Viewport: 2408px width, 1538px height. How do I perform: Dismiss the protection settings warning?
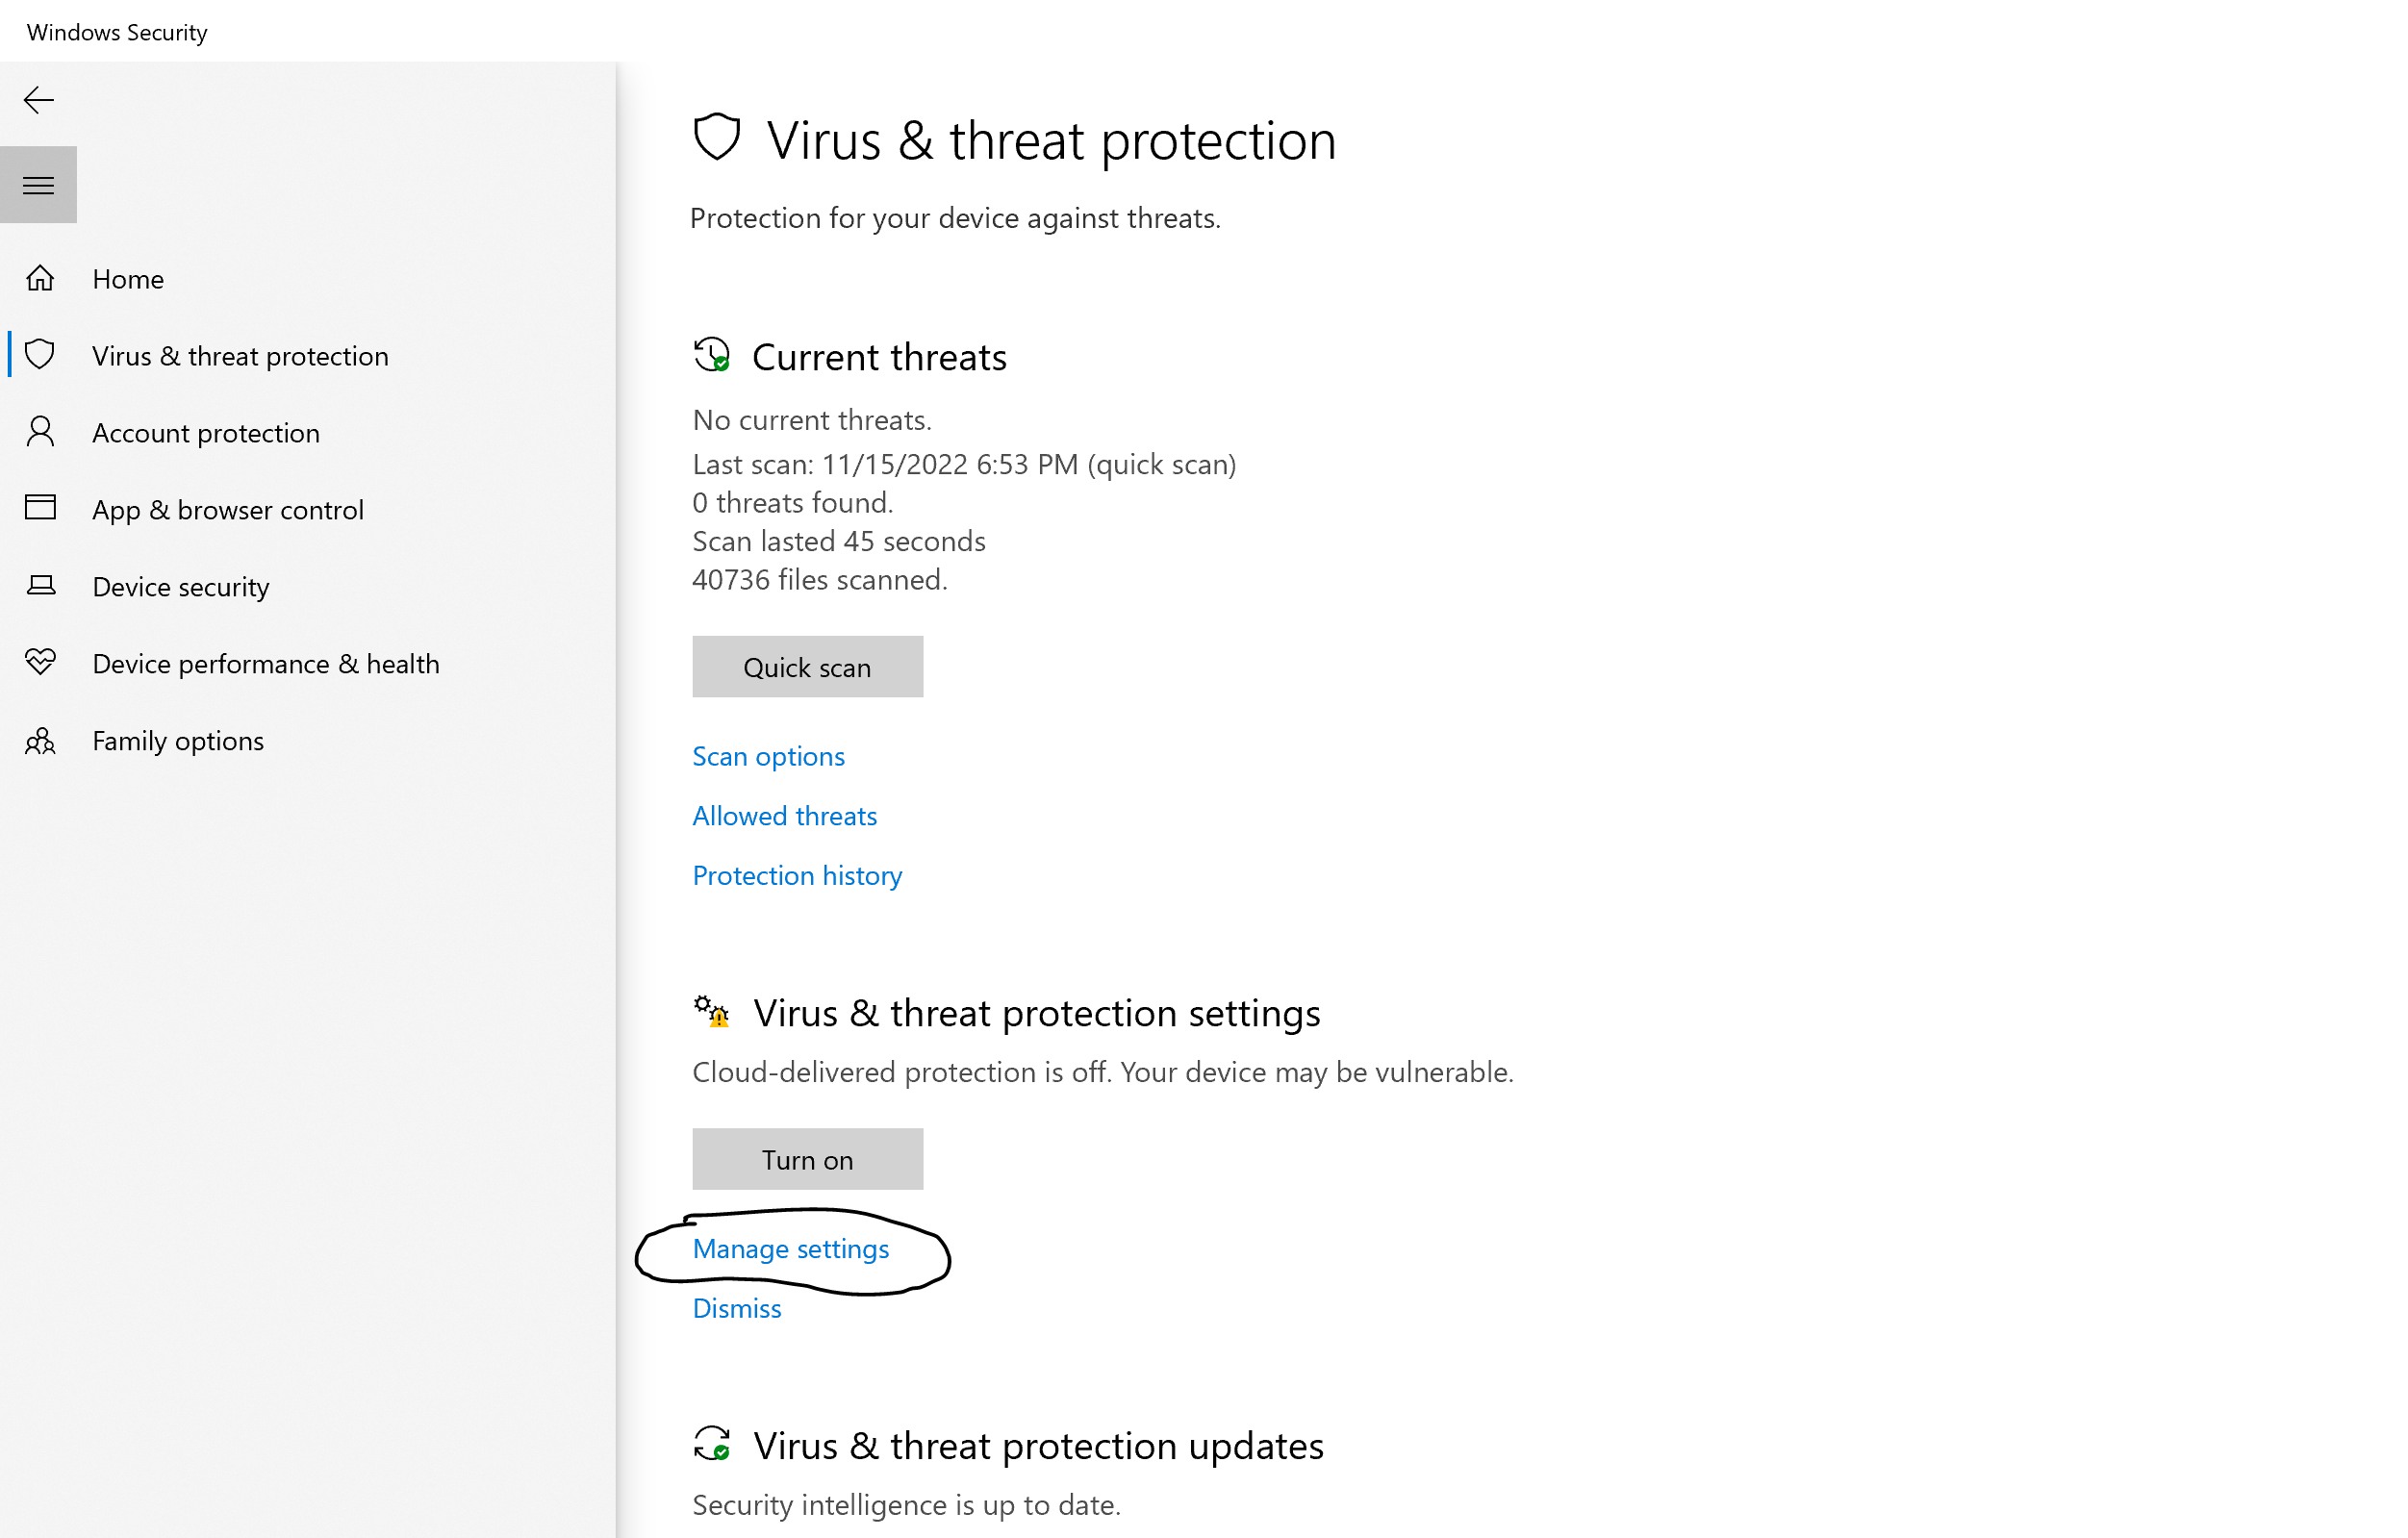click(x=736, y=1308)
